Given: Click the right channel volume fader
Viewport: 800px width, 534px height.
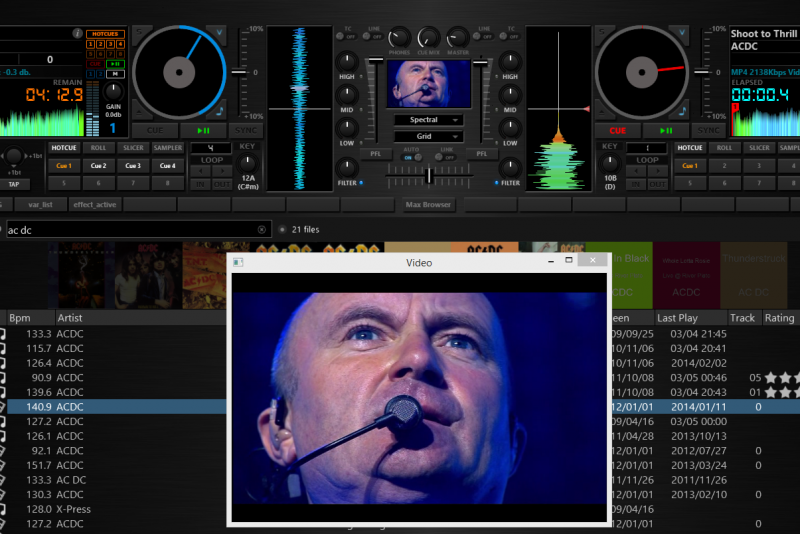Looking at the screenshot, I should pyautogui.click(x=480, y=63).
